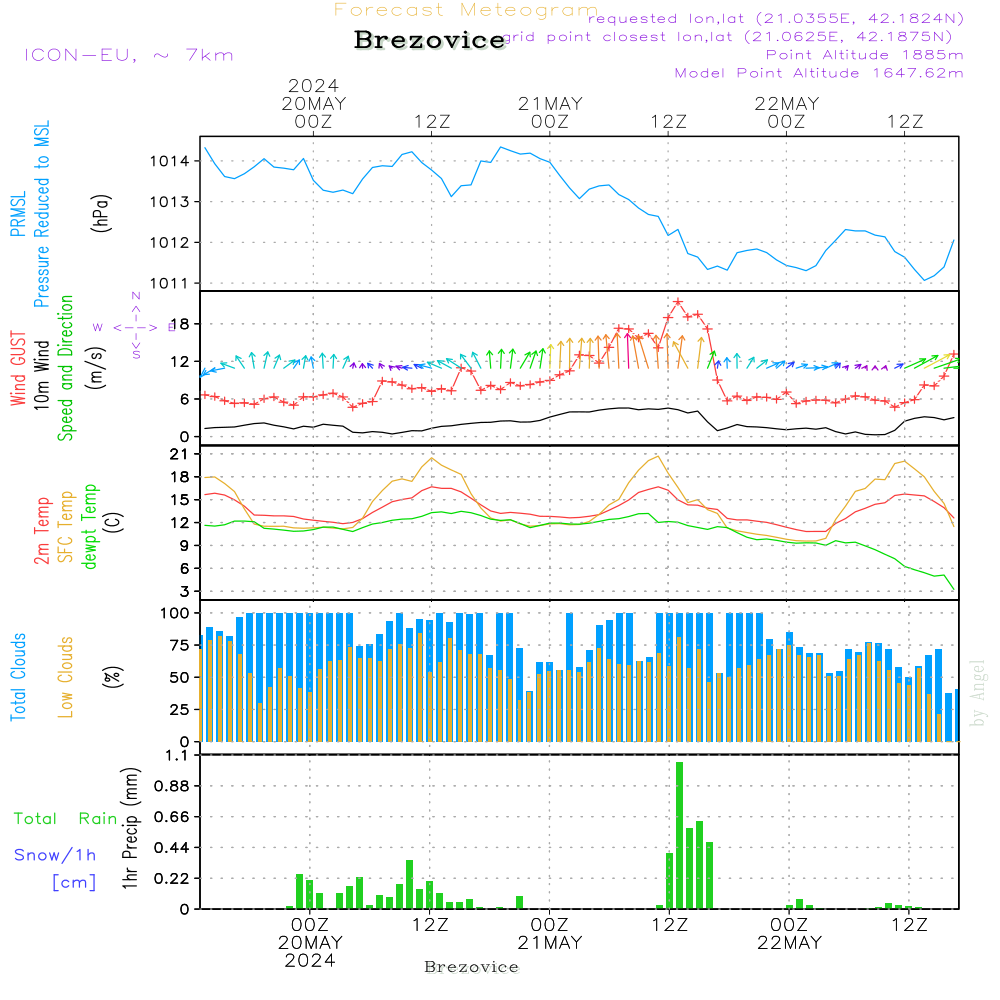This screenshot has height=1000, width=1000.
Task: Click the '1012' pressure tick value
Action: pyautogui.click(x=170, y=243)
